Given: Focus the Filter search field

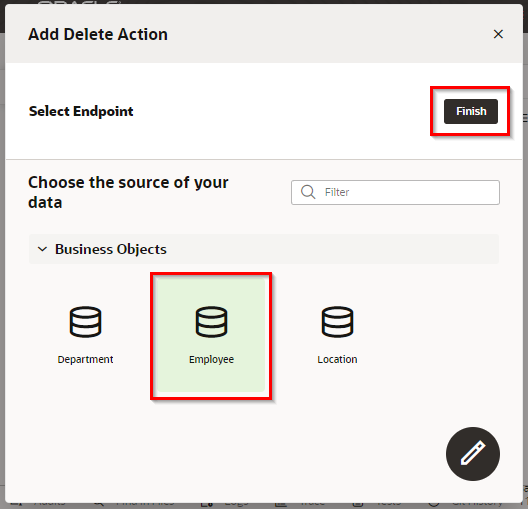Looking at the screenshot, I should [395, 192].
